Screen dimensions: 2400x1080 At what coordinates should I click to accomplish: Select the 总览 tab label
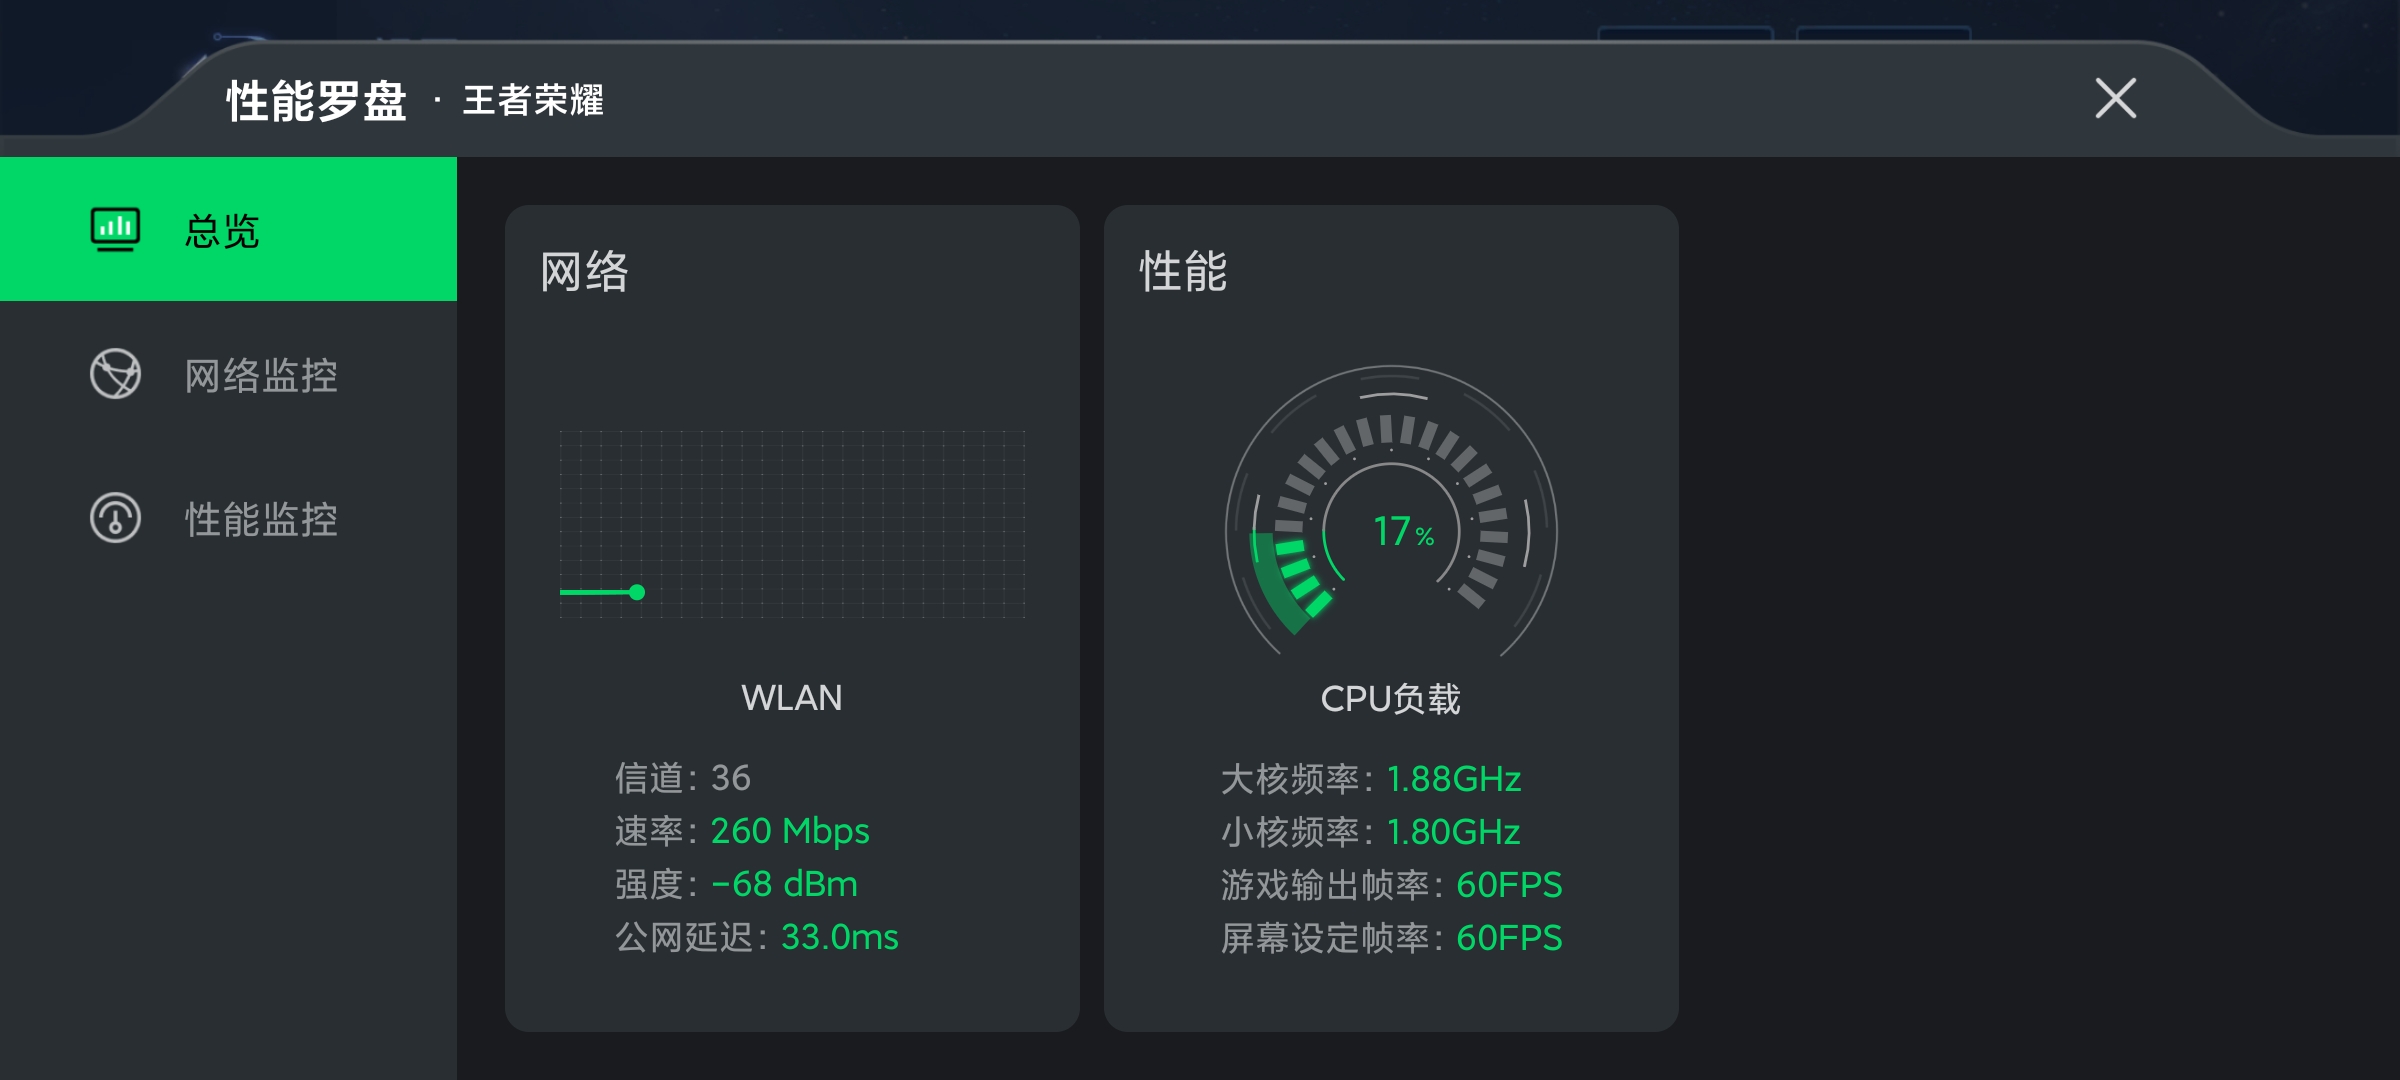[222, 231]
